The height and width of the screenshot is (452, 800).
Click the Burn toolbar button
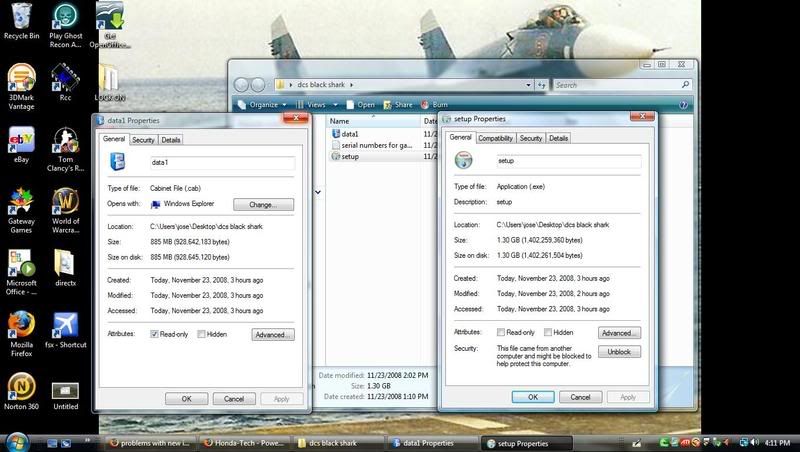[434, 105]
